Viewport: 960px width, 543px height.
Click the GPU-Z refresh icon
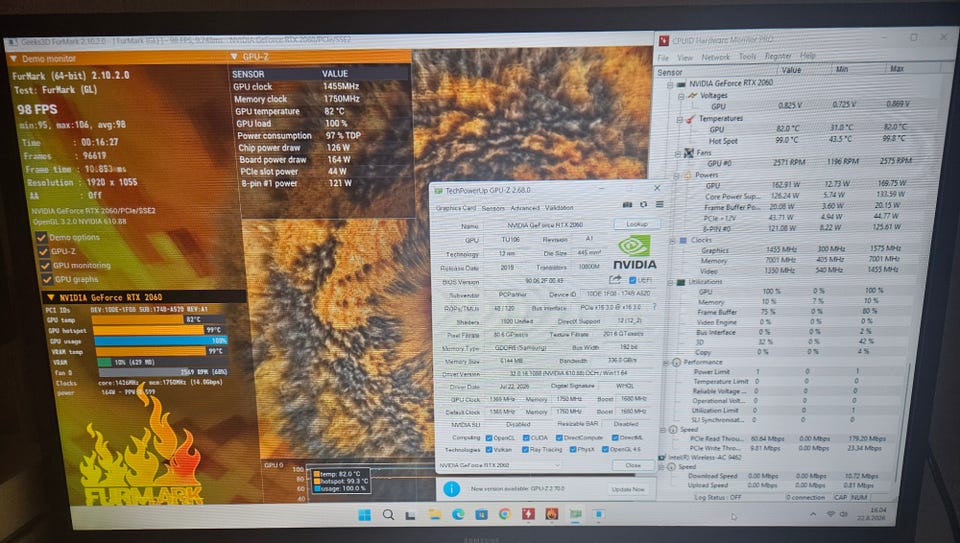coord(643,204)
